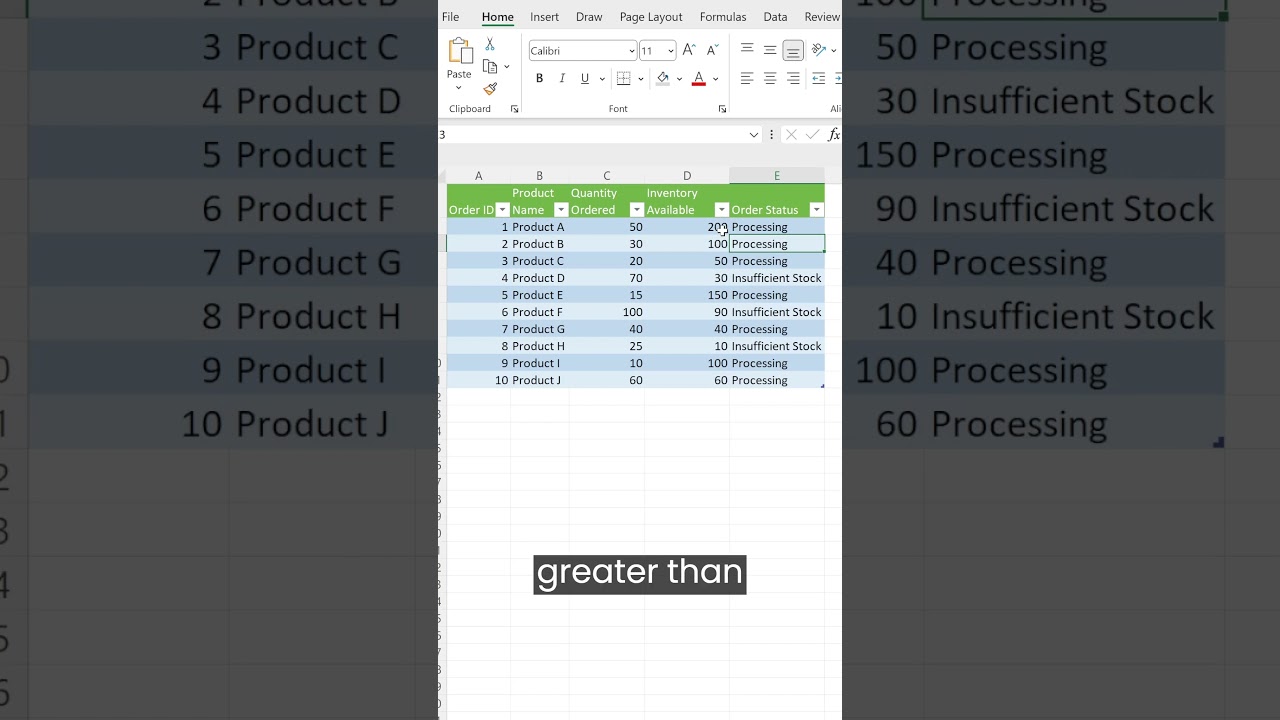Viewport: 1280px width, 720px height.
Task: Open Clipboard group dialog launcher
Action: [515, 109]
